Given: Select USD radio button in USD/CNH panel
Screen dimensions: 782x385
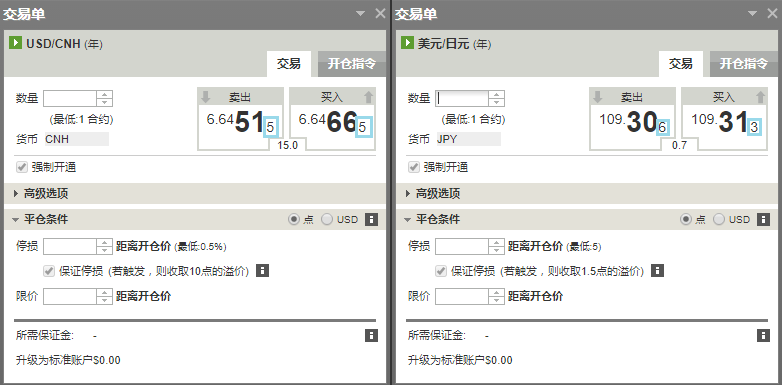Looking at the screenshot, I should tap(327, 219).
